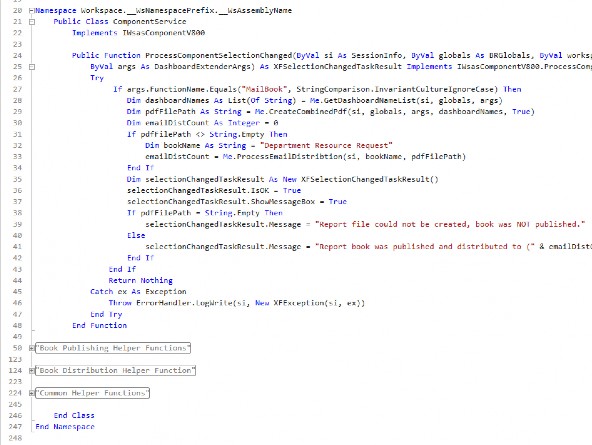Click the End Namespace line
This screenshot has height=445, width=592.
pyautogui.click(x=65, y=427)
